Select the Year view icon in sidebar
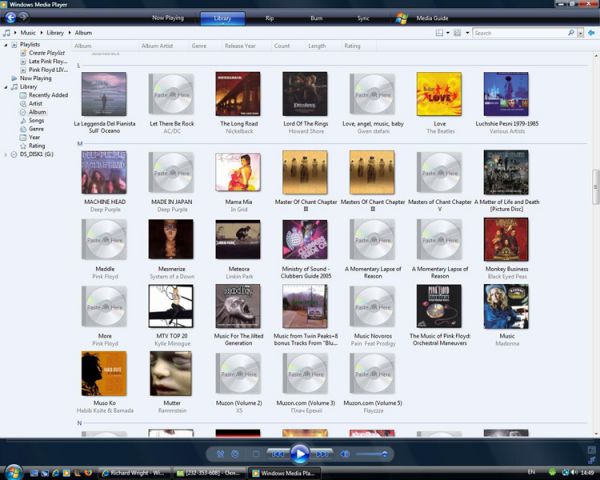Viewport: 600px width, 480px height. pos(23,137)
